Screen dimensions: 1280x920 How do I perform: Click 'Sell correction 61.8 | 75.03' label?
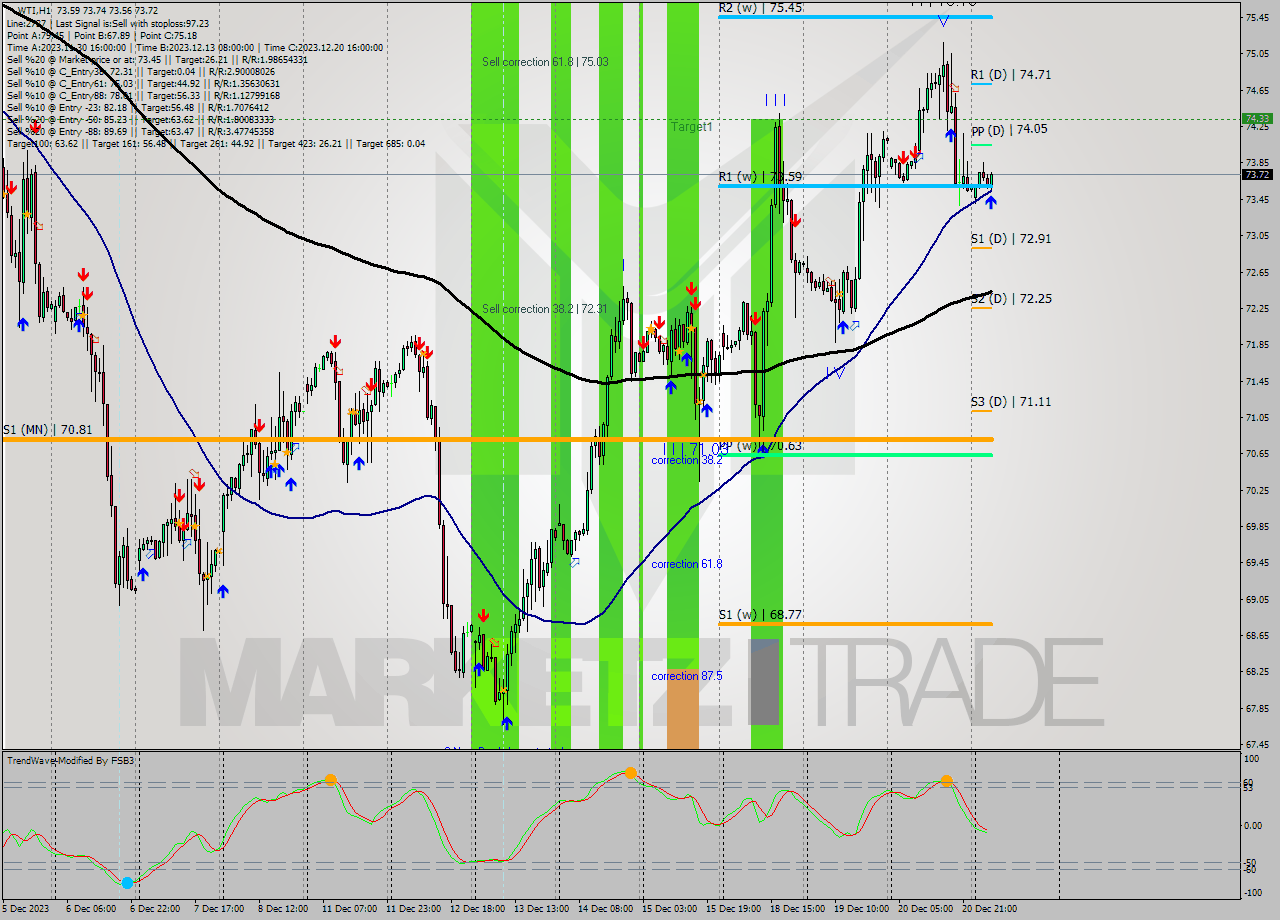(x=545, y=62)
